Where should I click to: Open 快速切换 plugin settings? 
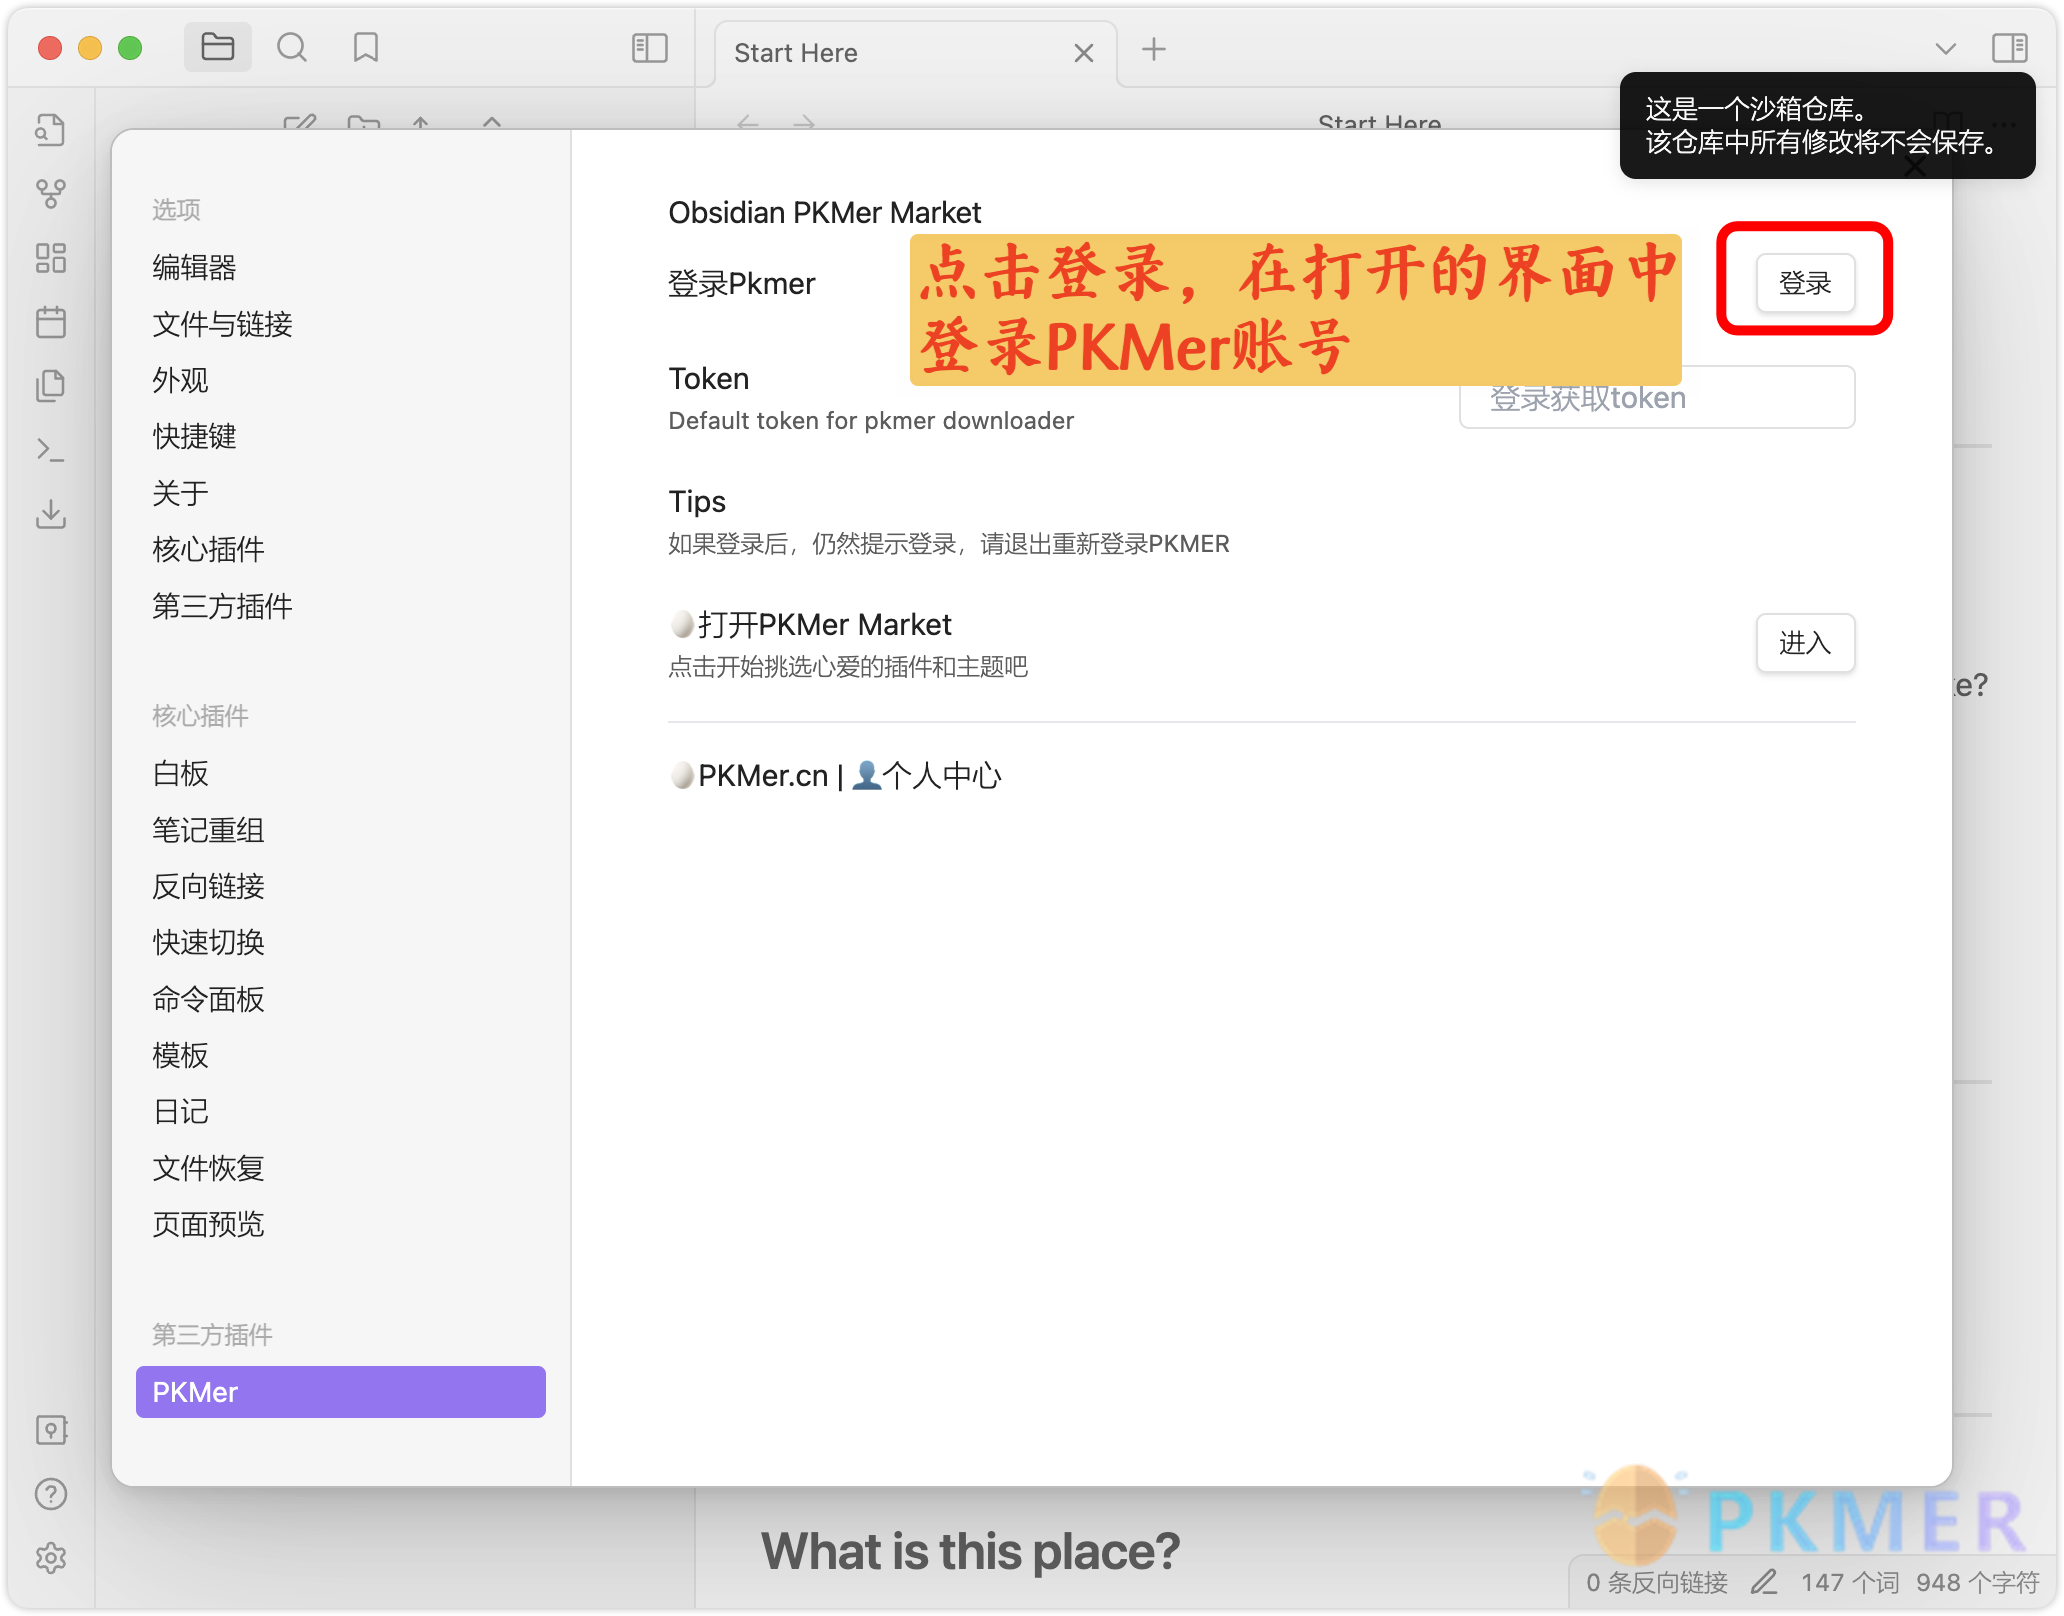pyautogui.click(x=341, y=942)
